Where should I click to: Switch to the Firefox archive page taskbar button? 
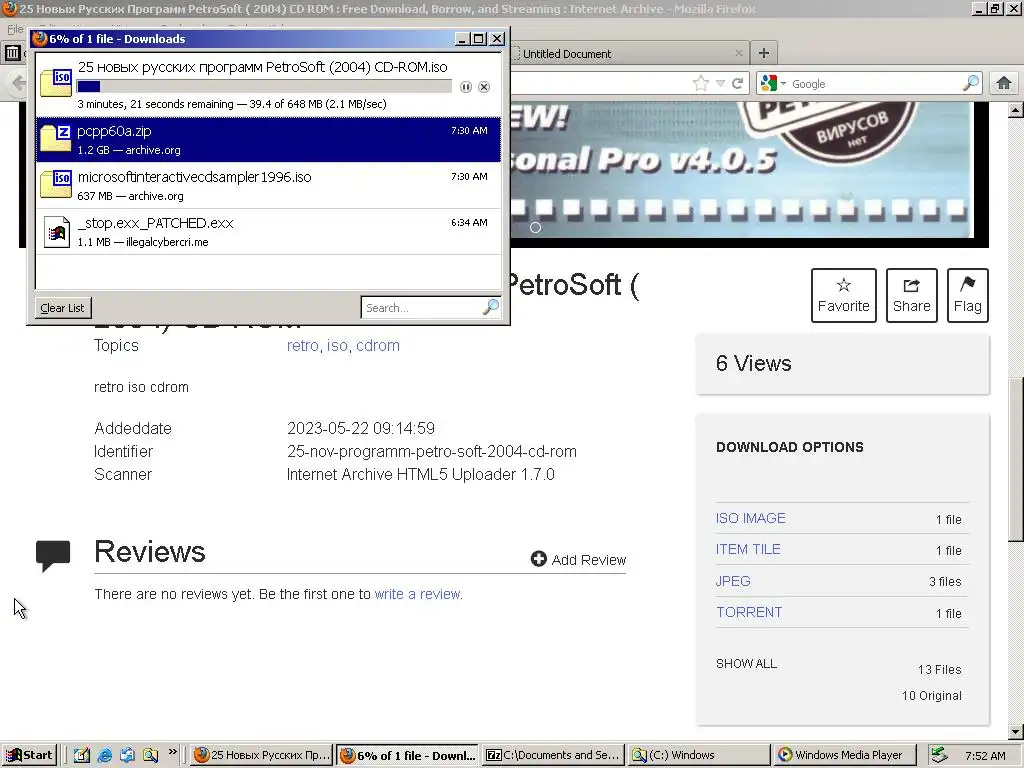(x=262, y=755)
